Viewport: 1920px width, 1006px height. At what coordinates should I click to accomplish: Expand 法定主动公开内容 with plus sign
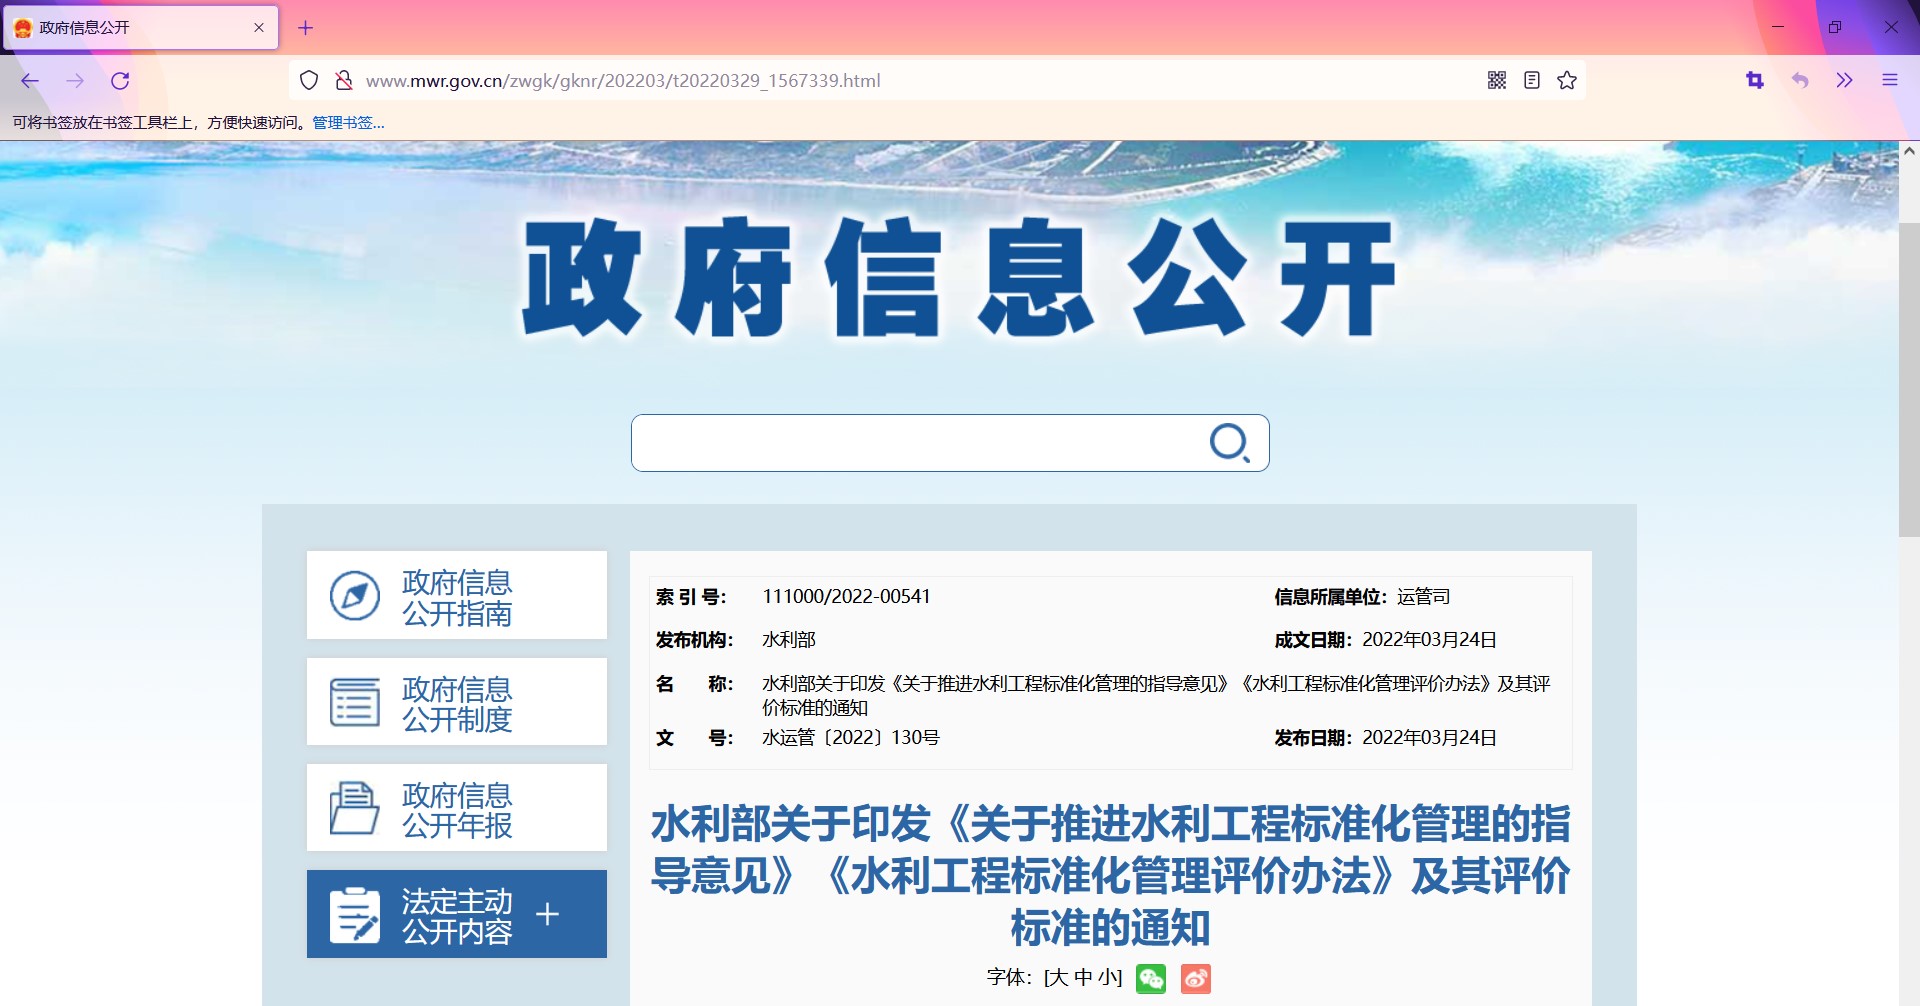pos(547,914)
